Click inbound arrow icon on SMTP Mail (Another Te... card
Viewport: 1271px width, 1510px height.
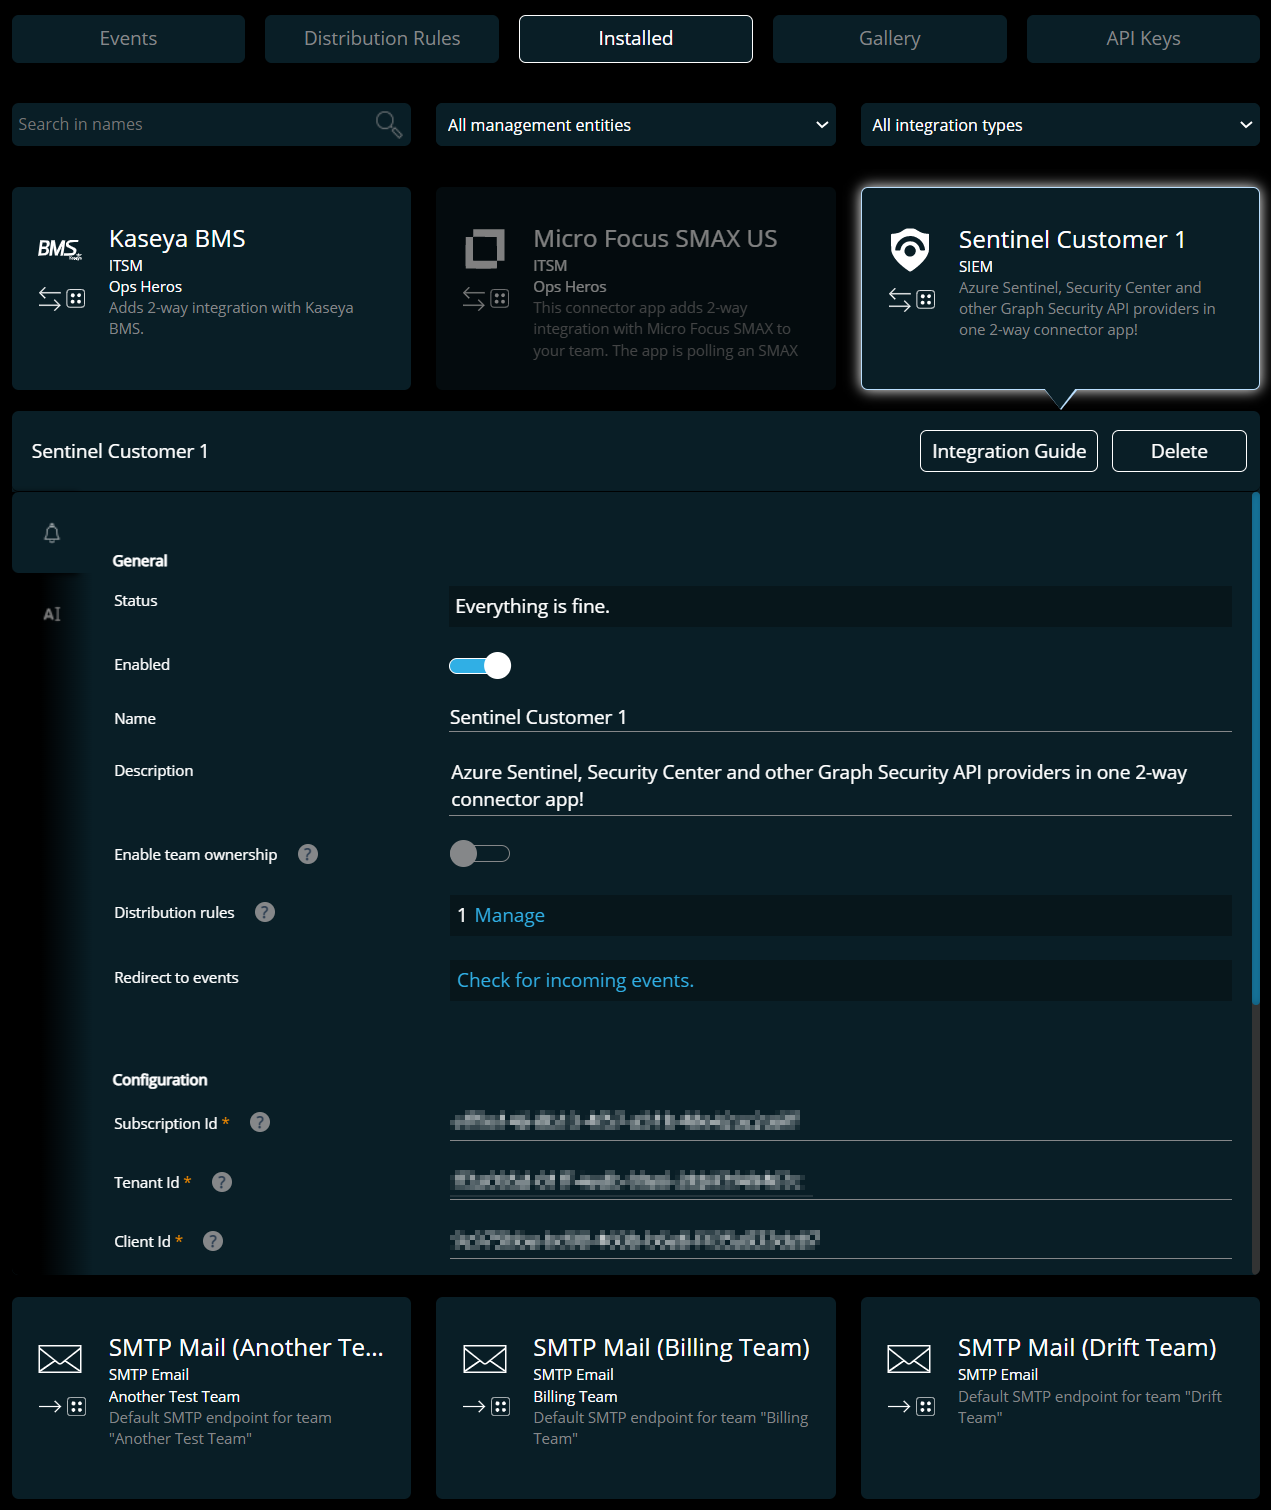[50, 1407]
